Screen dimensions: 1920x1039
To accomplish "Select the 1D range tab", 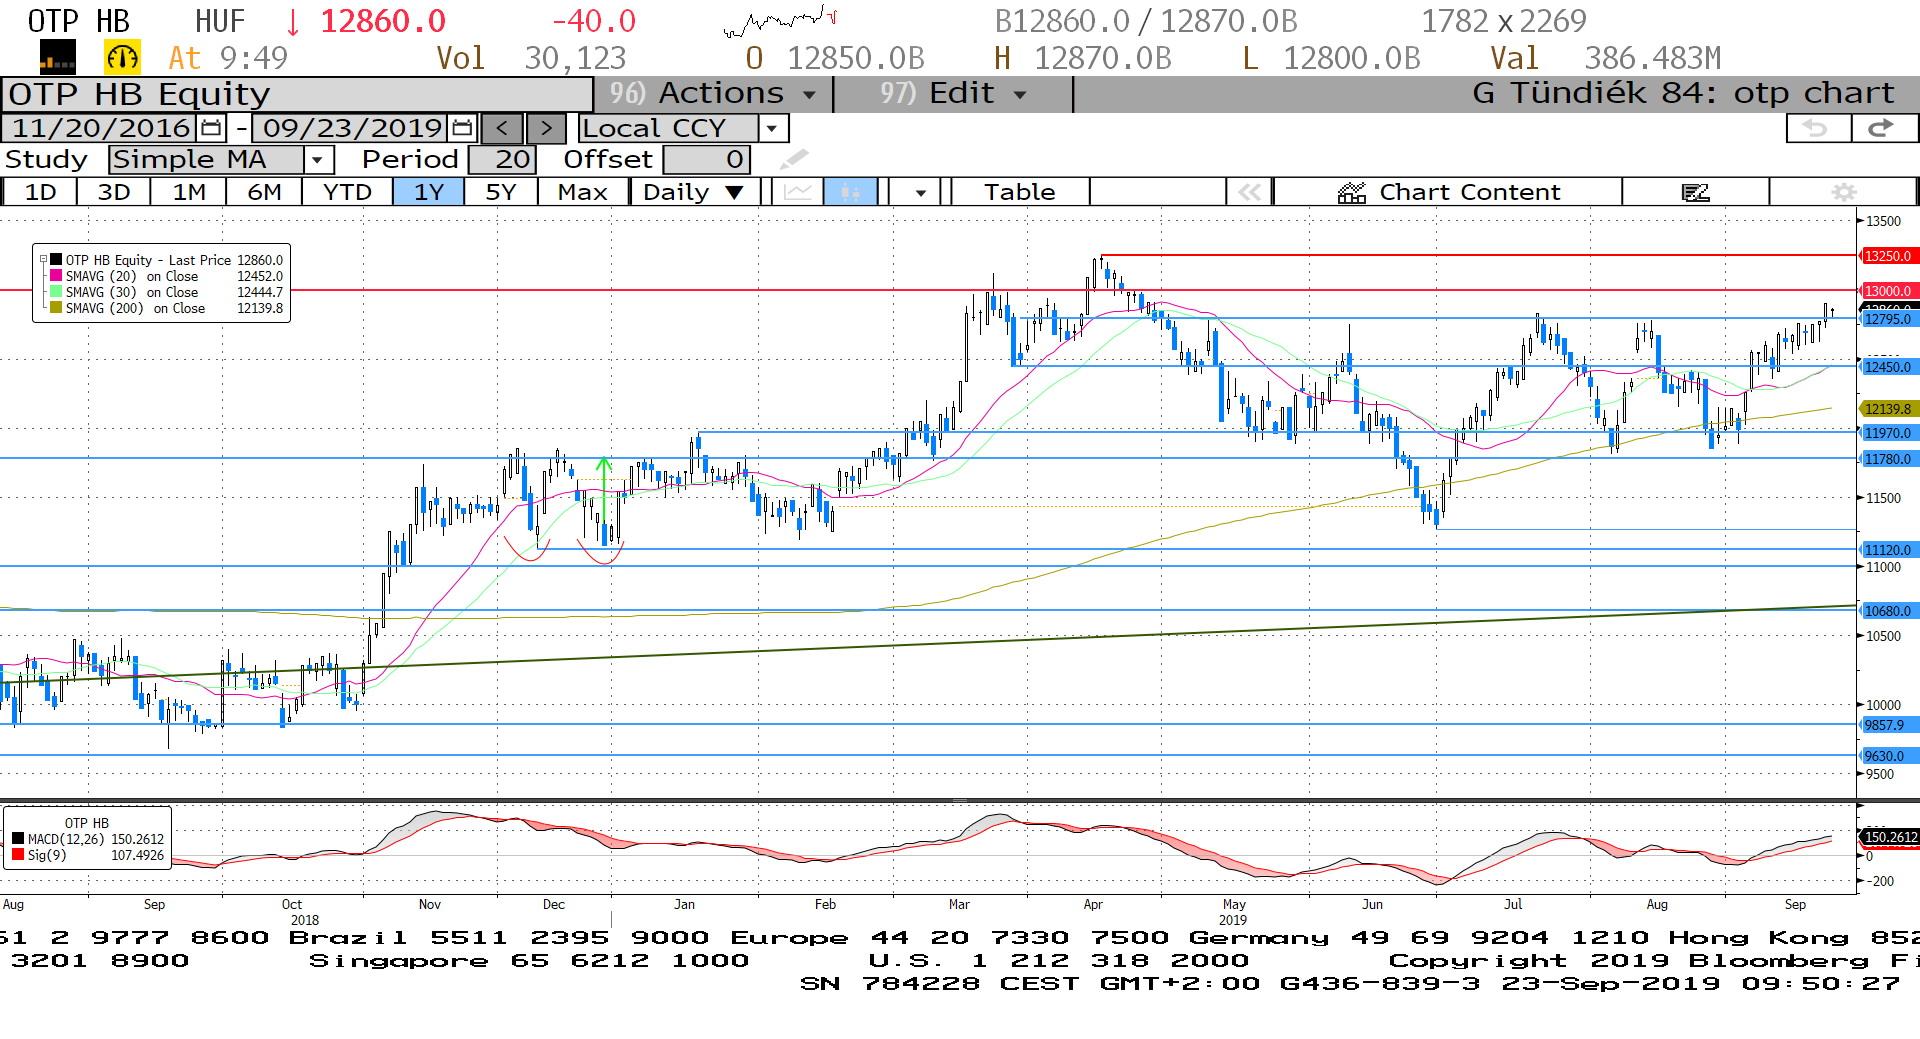I will (40, 192).
